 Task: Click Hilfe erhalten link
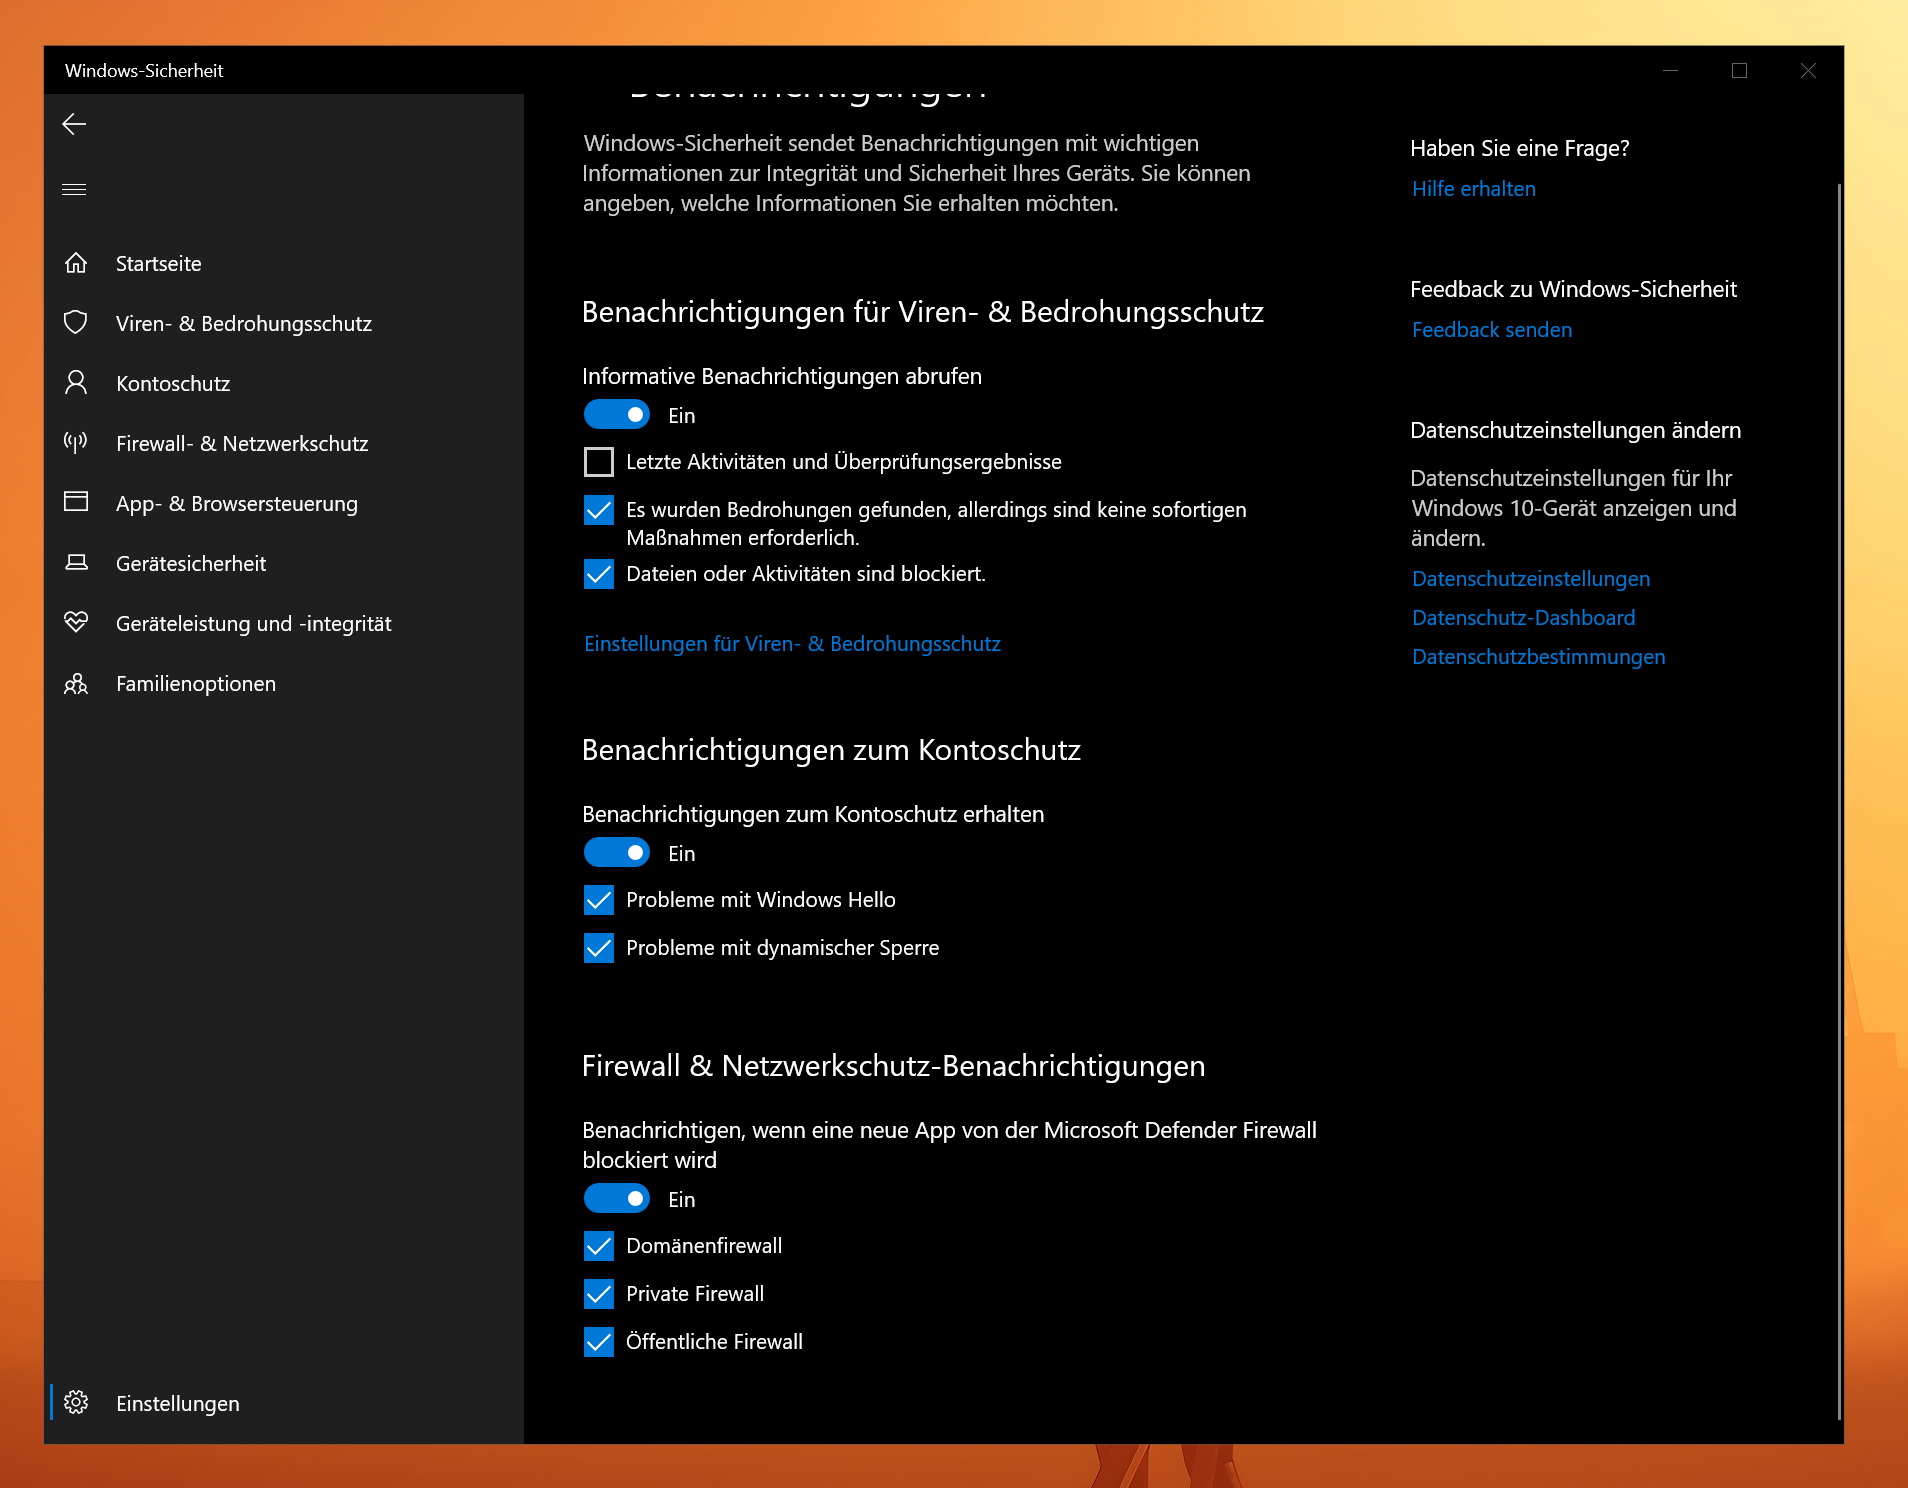click(x=1474, y=189)
